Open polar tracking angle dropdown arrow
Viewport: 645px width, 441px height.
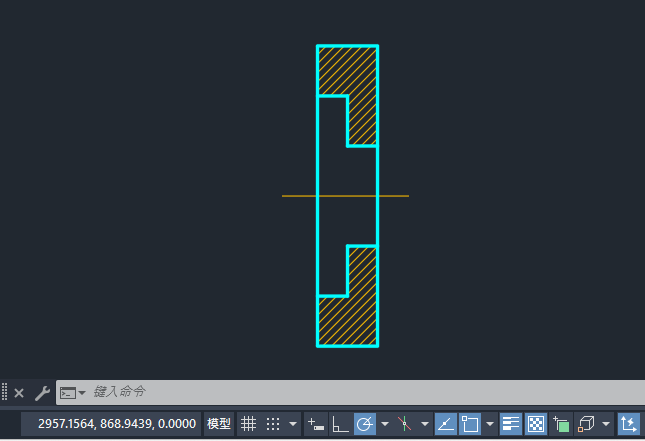click(x=385, y=424)
